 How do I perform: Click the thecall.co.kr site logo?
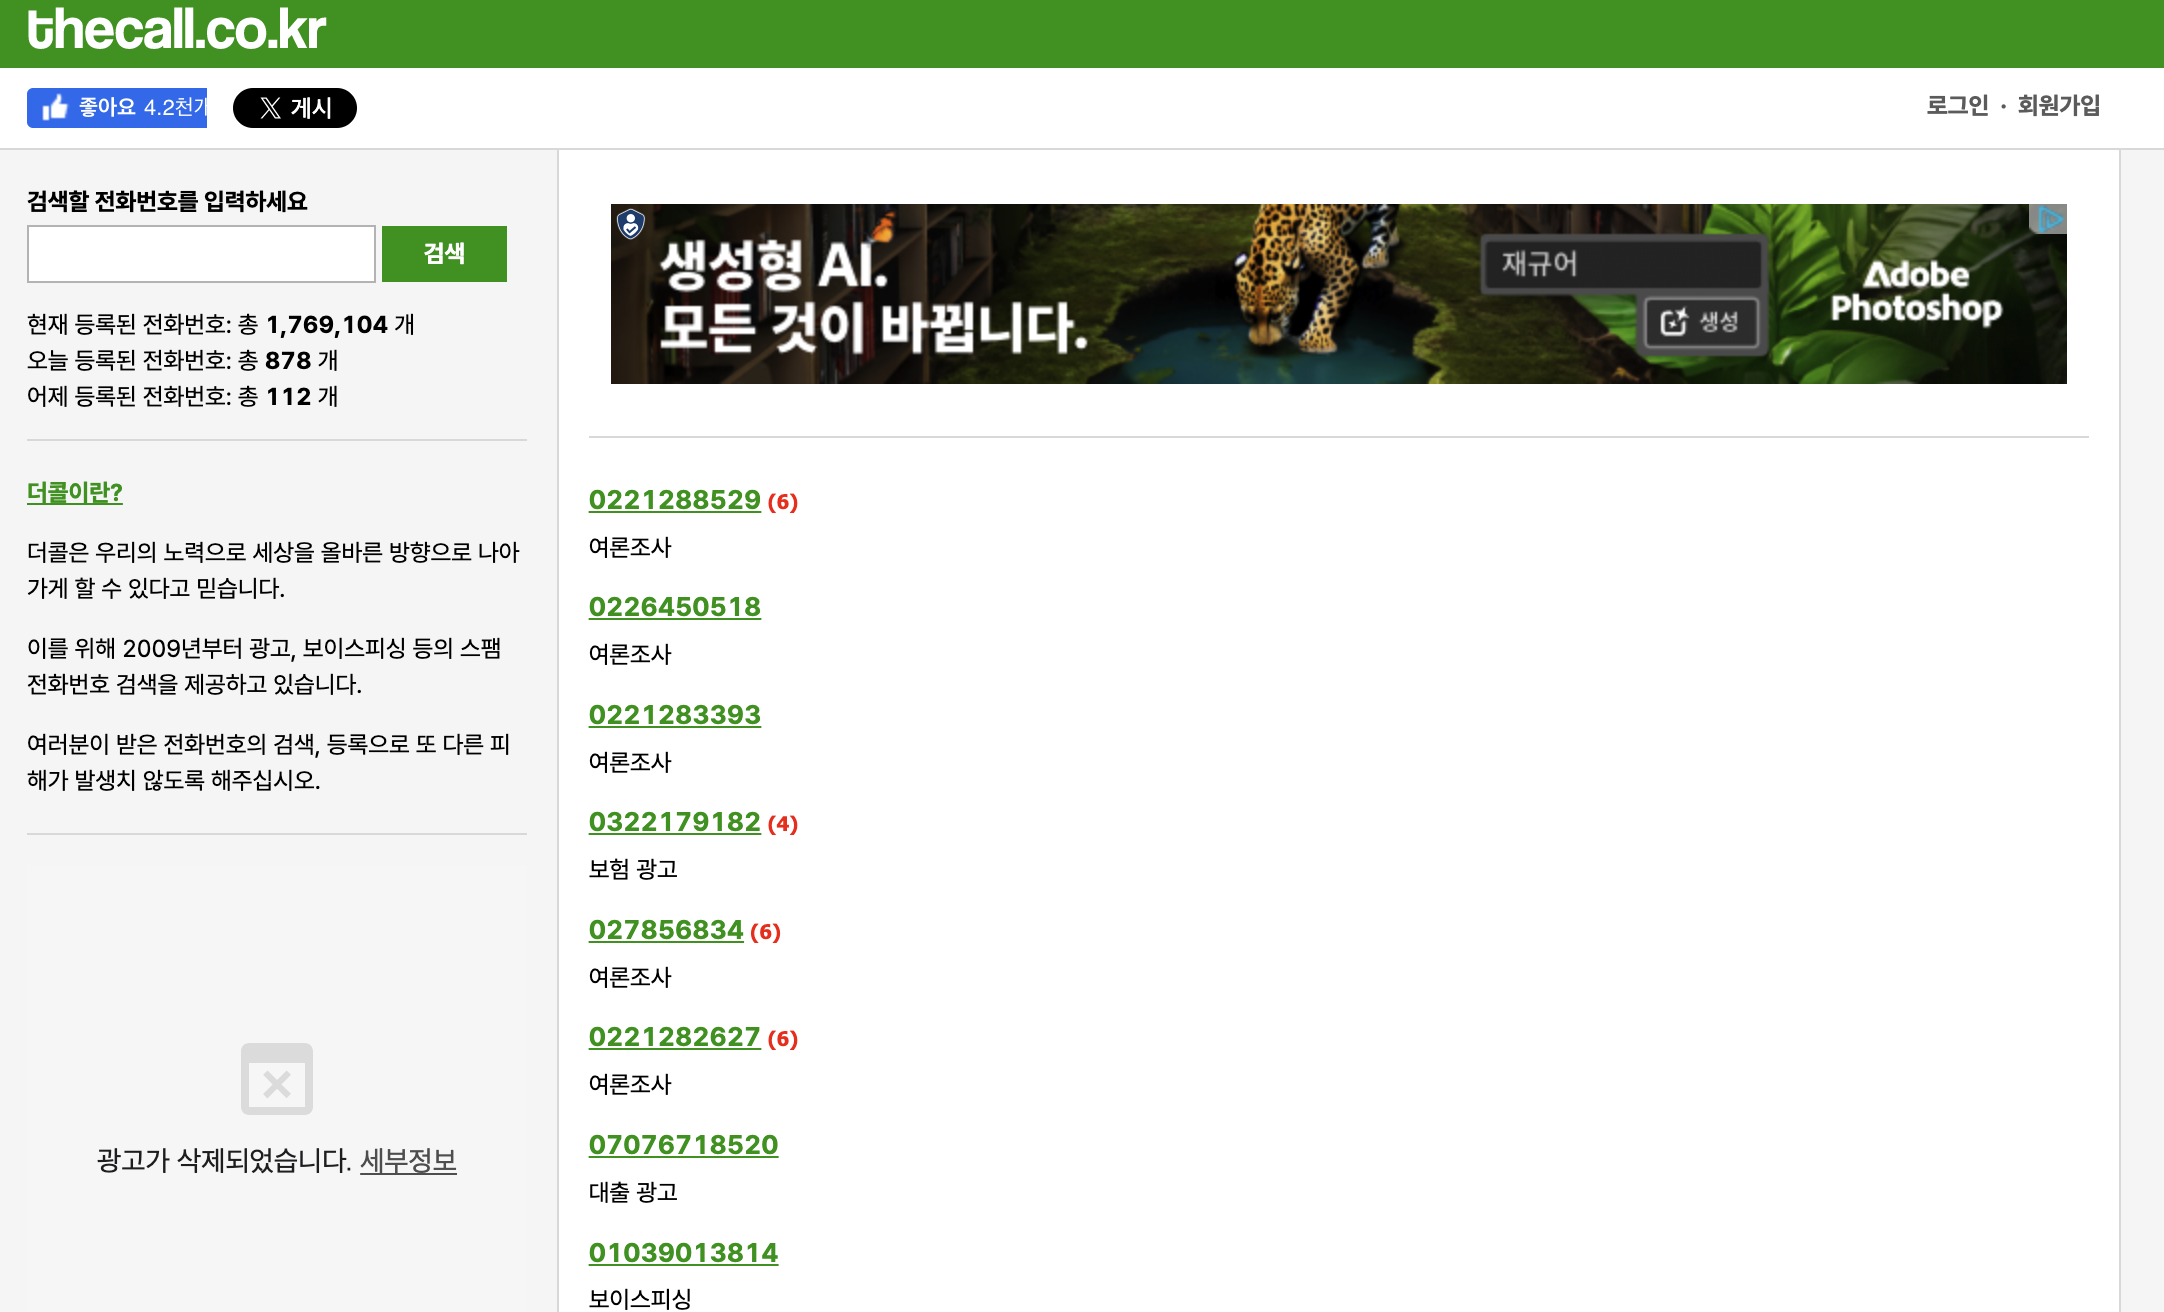pyautogui.click(x=176, y=30)
